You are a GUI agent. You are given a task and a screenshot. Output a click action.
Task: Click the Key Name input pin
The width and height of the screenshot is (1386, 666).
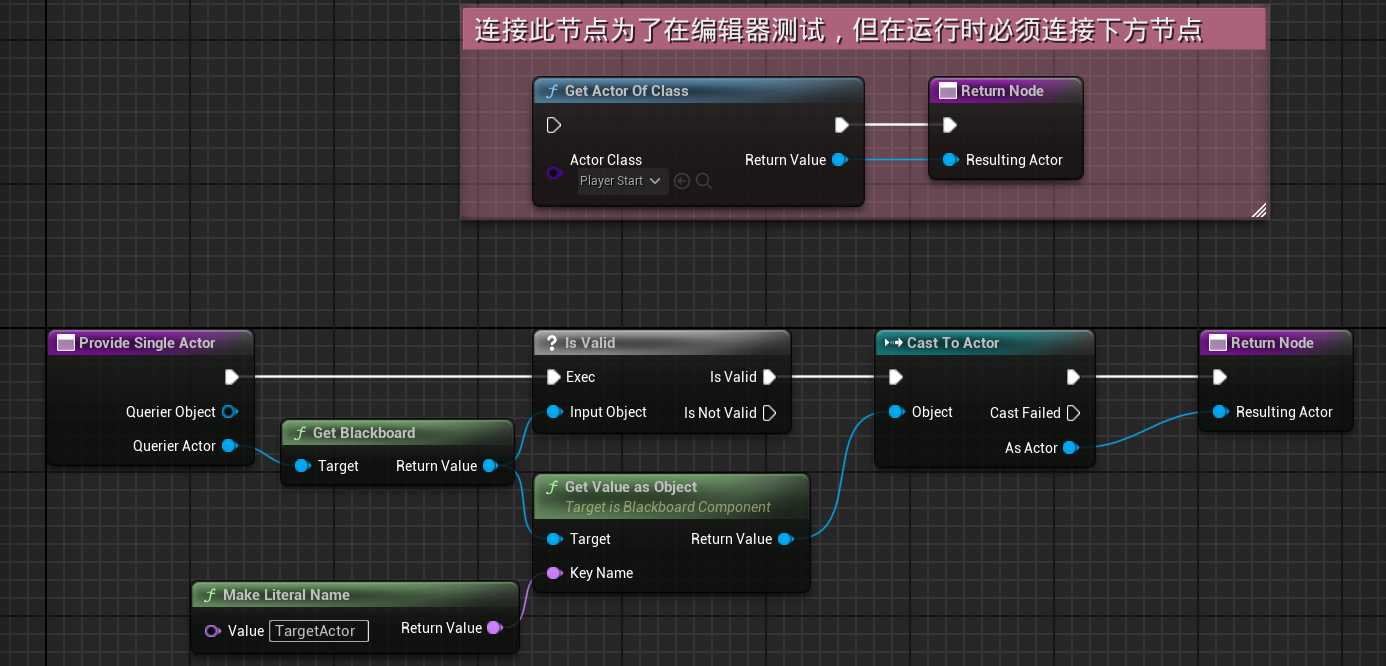[553, 573]
